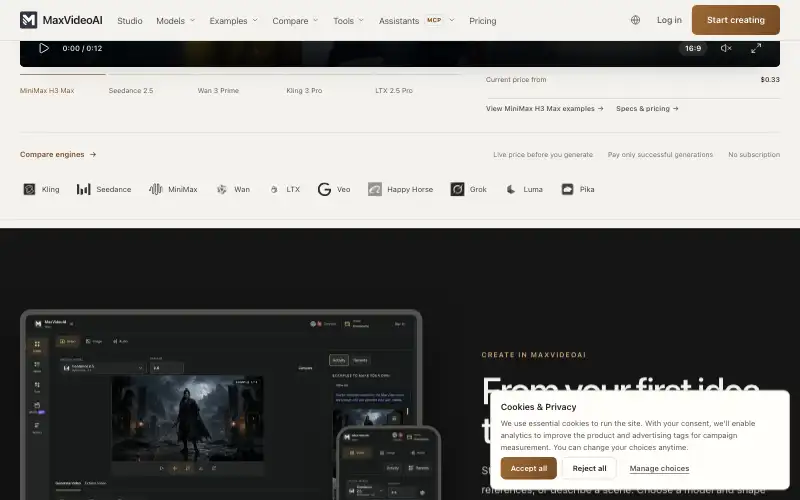Click the 'Cookies & Privacy' title
Screen dimensions: 800x500
click(x=538, y=407)
